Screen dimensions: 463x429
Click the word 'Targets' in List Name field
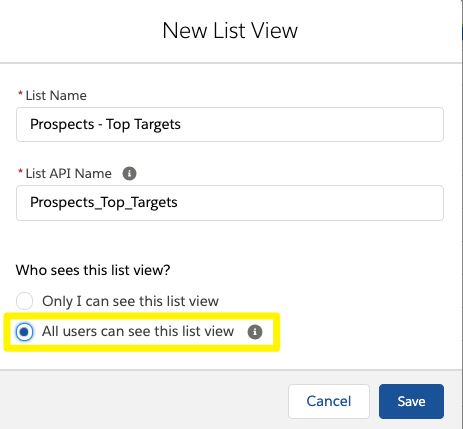click(x=157, y=125)
